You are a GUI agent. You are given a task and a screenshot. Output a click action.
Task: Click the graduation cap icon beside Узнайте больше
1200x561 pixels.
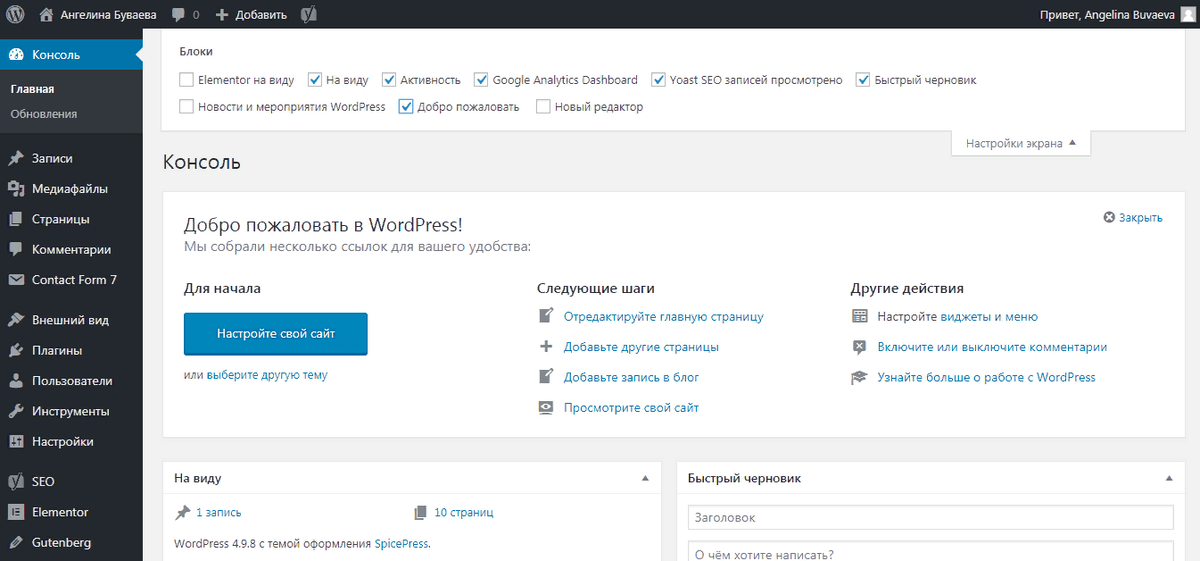point(859,378)
